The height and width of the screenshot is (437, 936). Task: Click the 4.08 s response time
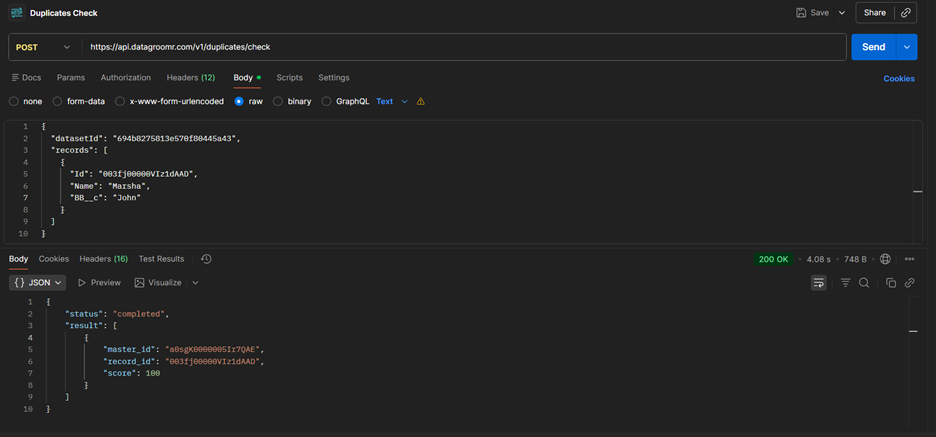818,259
